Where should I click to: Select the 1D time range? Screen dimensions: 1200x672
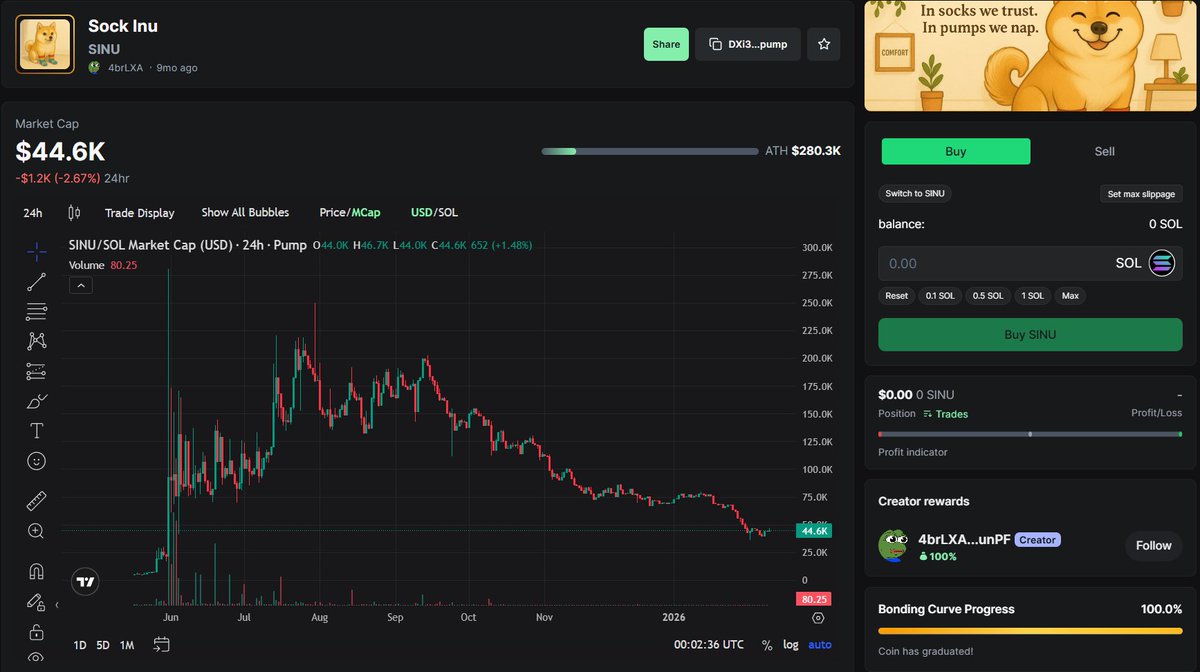pos(80,645)
